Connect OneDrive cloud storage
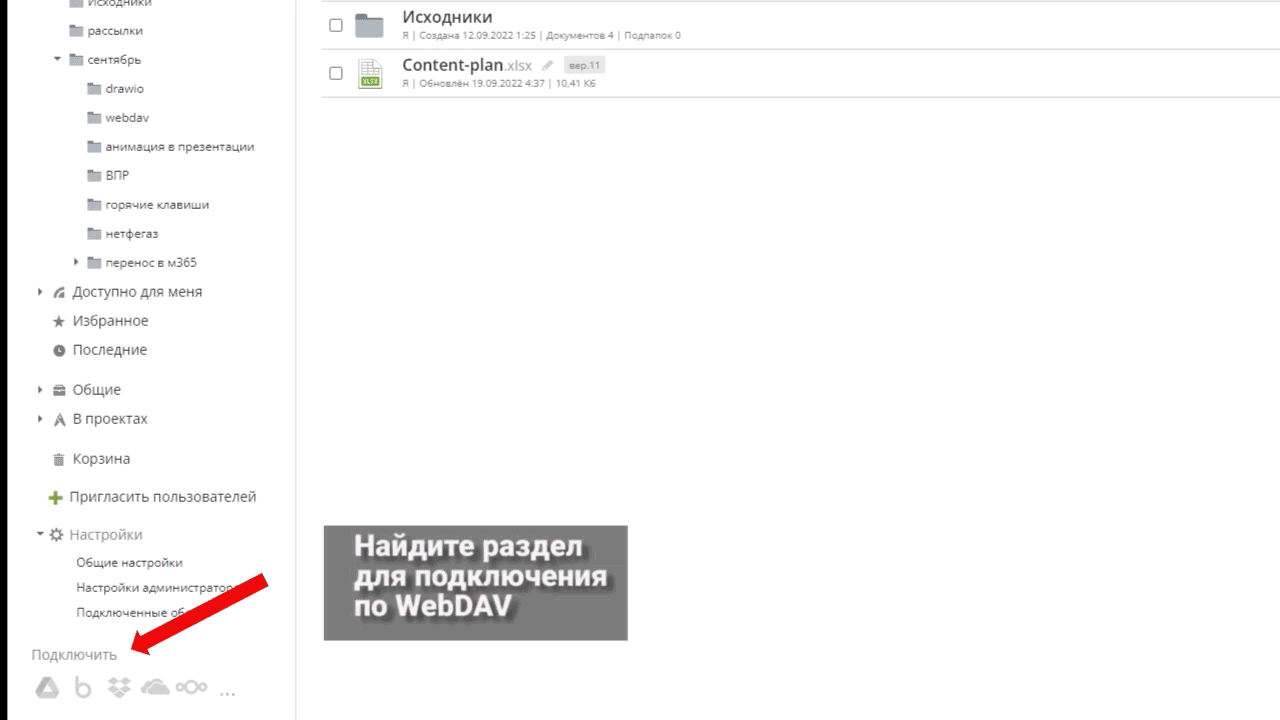The height and width of the screenshot is (720, 1280). (155, 687)
